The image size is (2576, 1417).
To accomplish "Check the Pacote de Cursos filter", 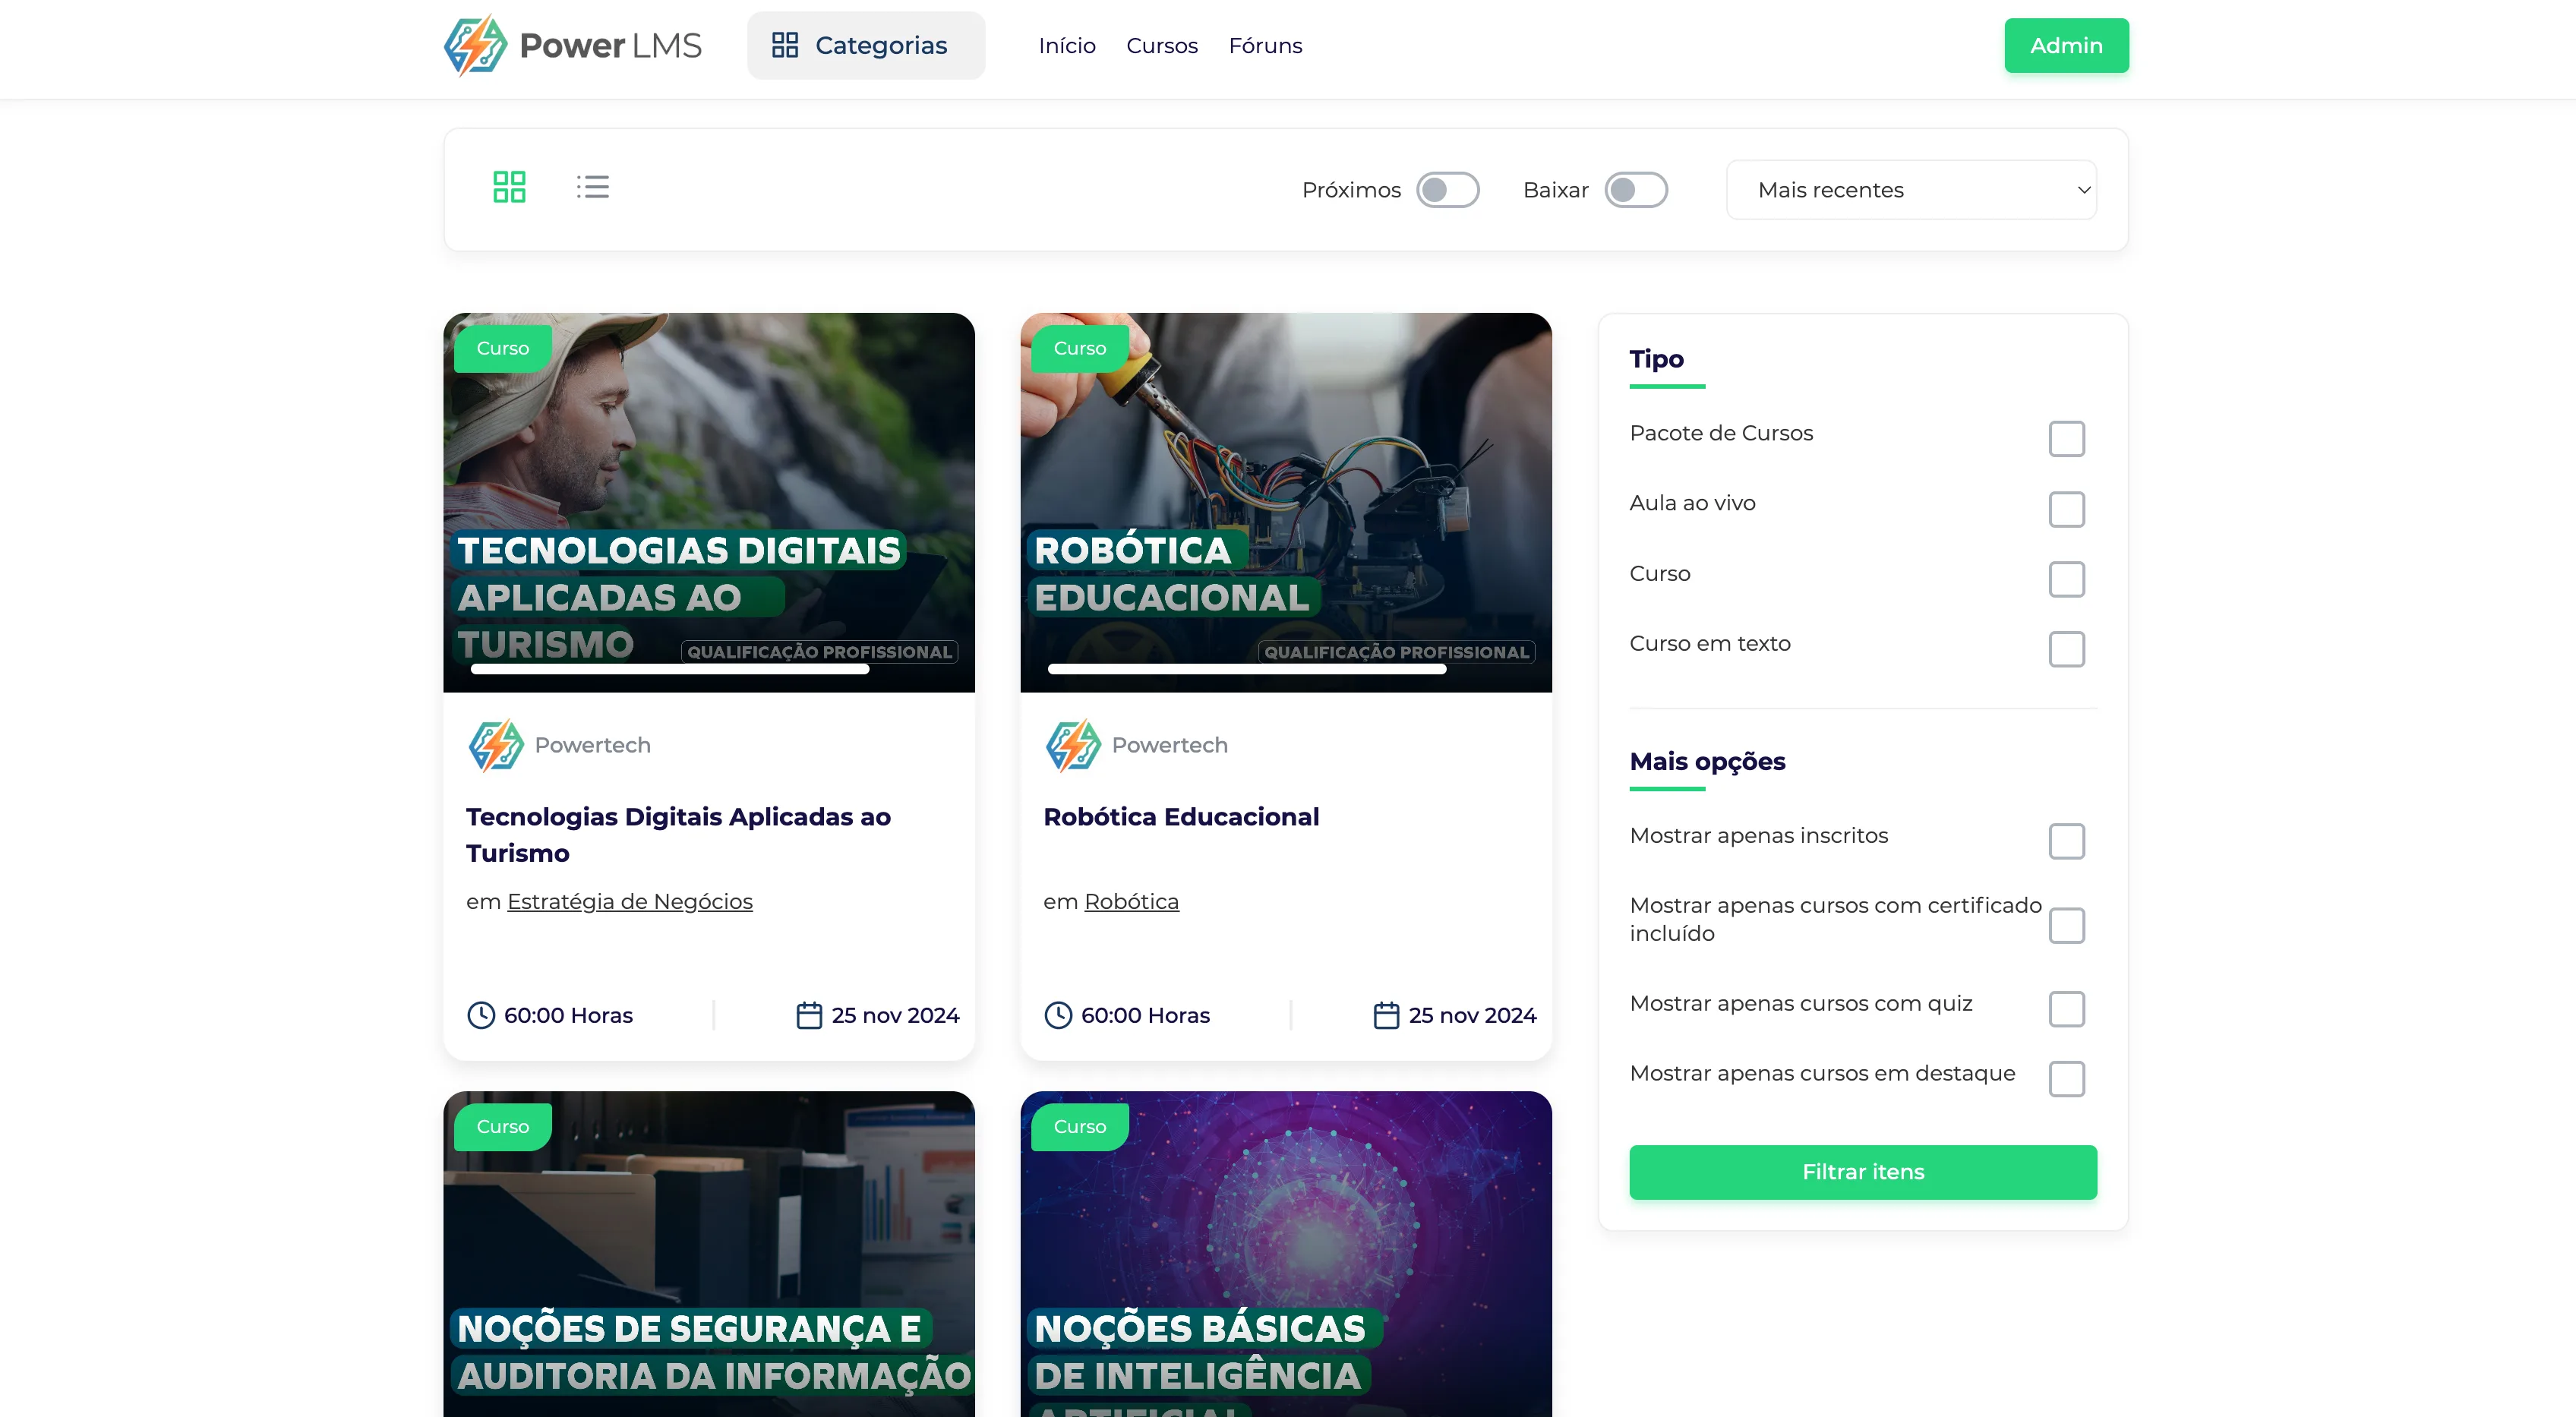I will coord(2066,438).
